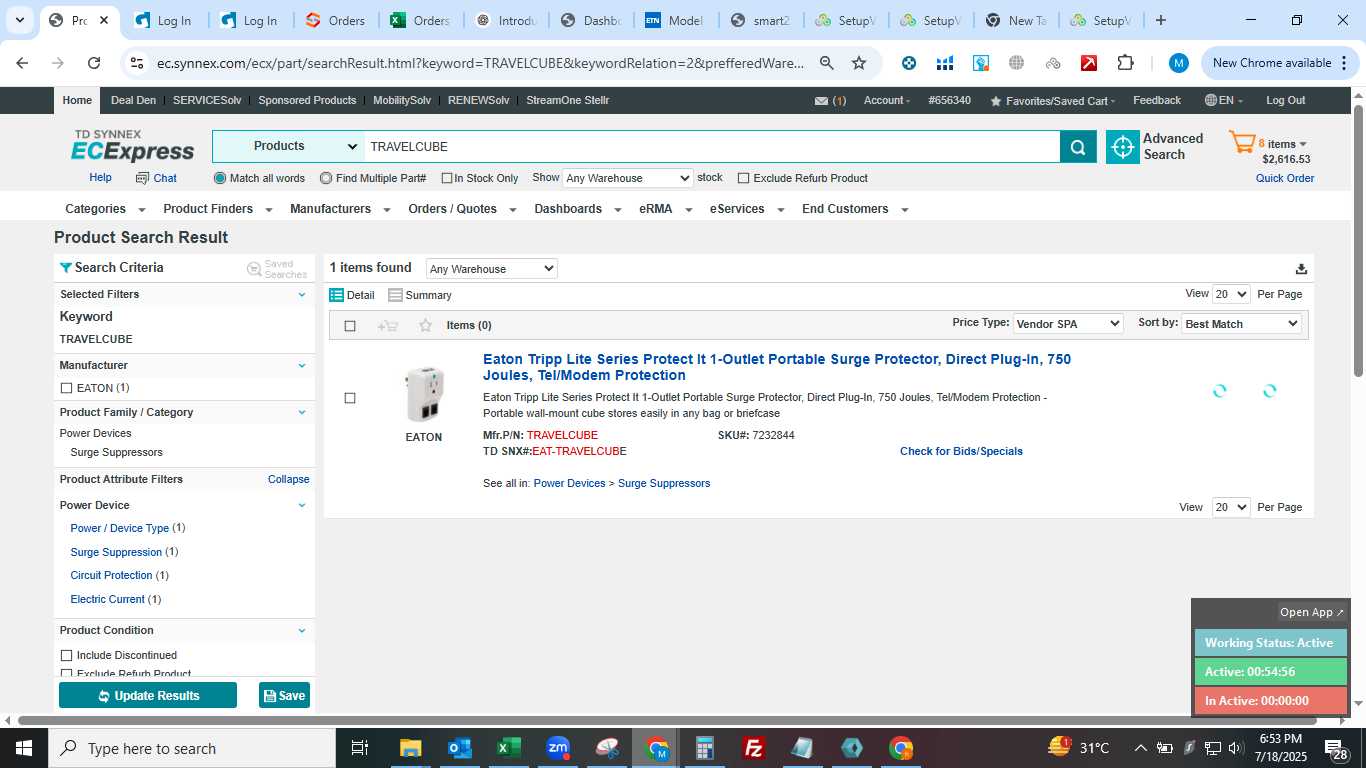The image size is (1366, 768).
Task: Open the Show Any Warehouse stock dropdown
Action: coord(627,178)
